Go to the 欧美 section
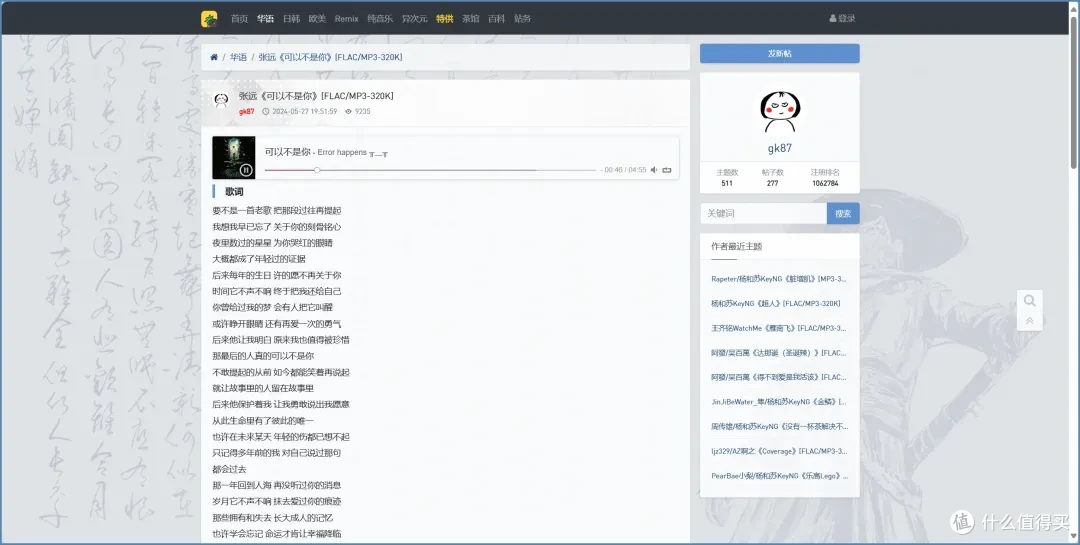The width and height of the screenshot is (1080, 545). pos(317,19)
